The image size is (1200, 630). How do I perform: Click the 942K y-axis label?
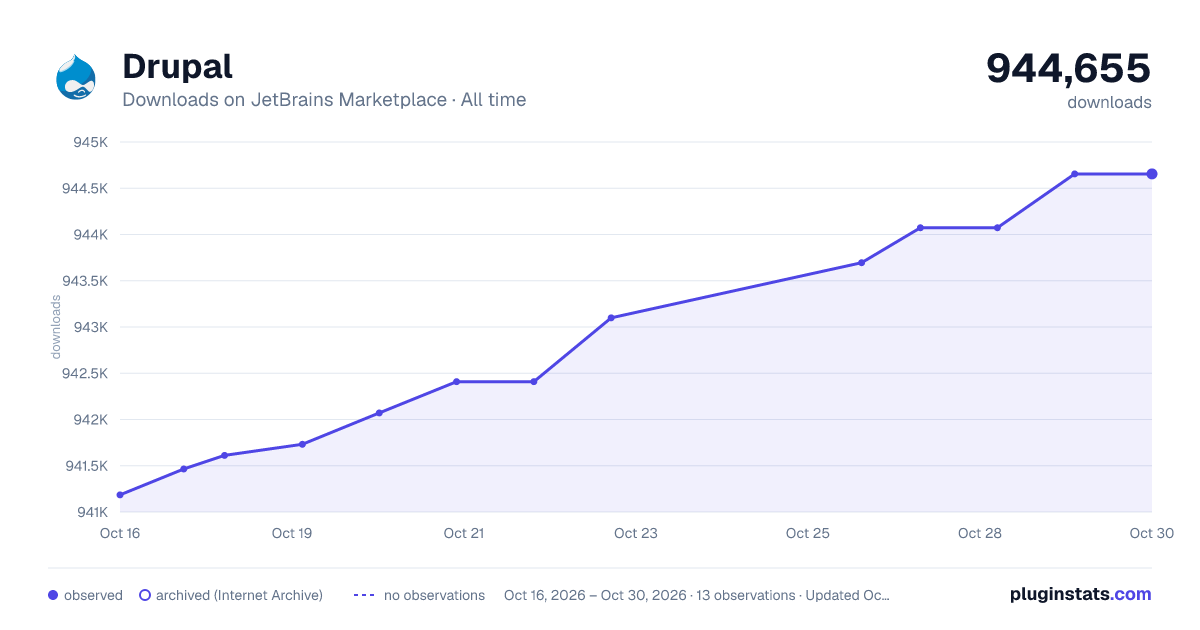point(90,419)
